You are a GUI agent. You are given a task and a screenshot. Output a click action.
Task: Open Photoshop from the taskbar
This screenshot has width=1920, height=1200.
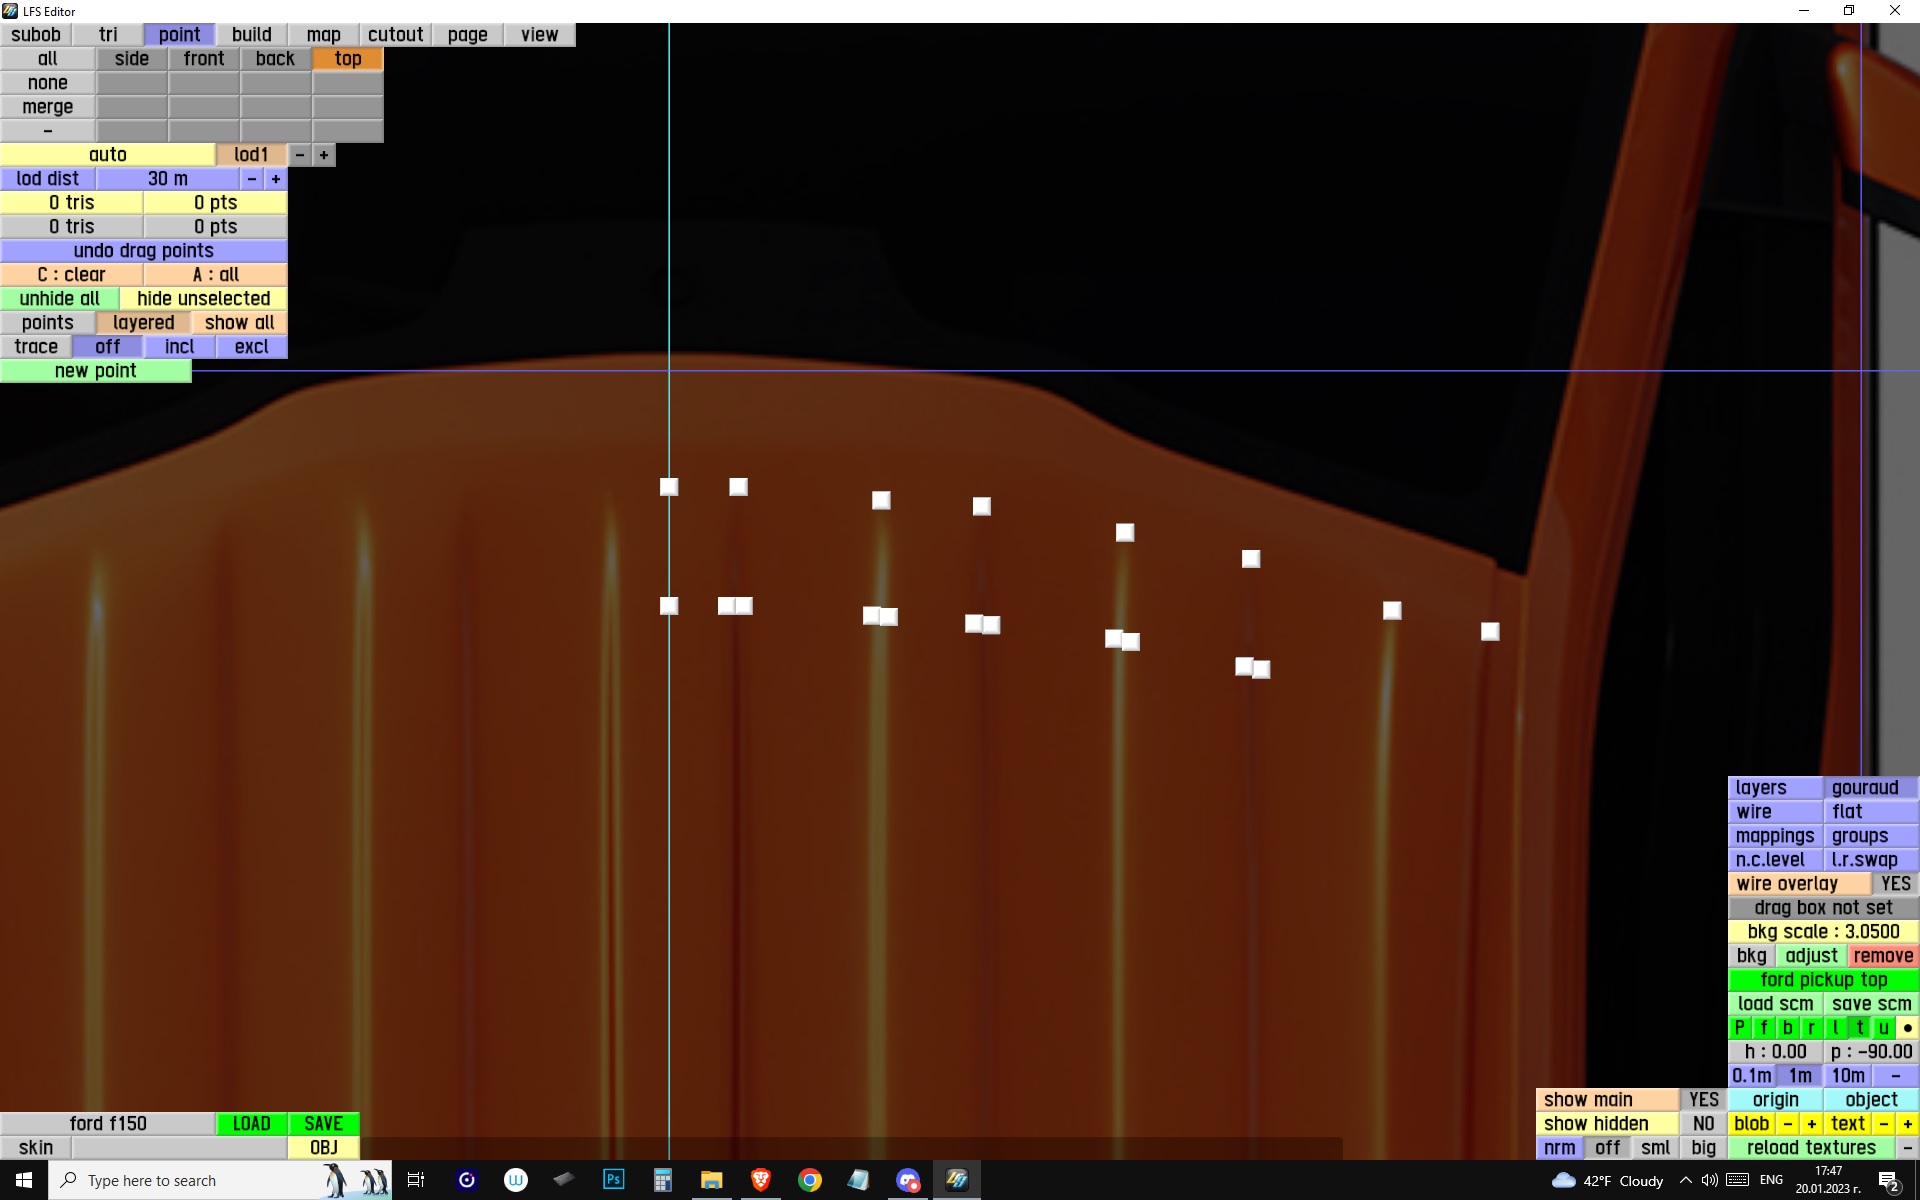(x=613, y=1180)
